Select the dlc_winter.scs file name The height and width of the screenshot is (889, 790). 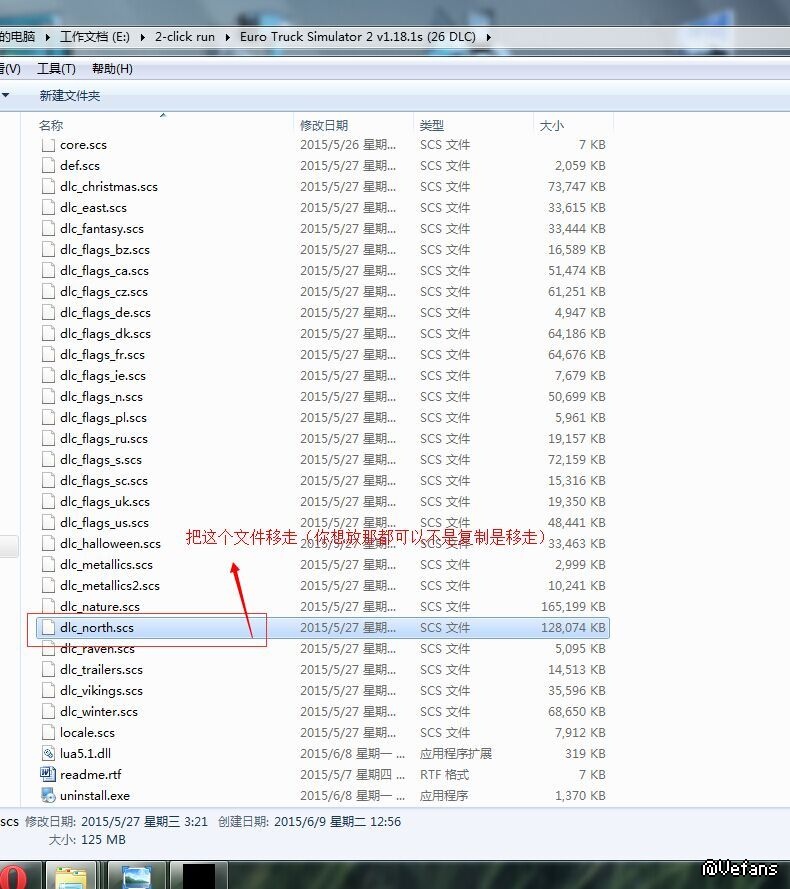pos(99,711)
